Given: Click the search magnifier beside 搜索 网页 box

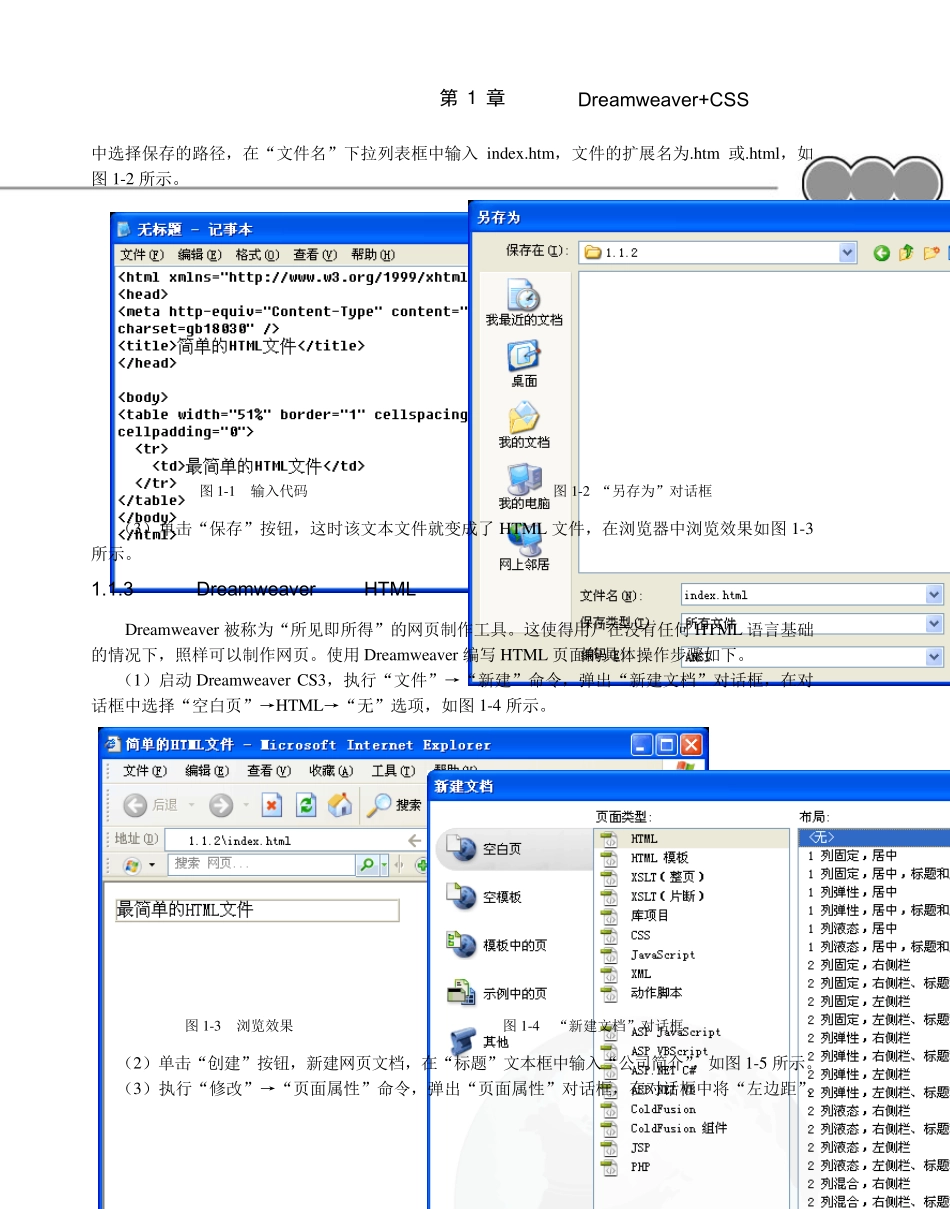Looking at the screenshot, I should pyautogui.click(x=367, y=865).
